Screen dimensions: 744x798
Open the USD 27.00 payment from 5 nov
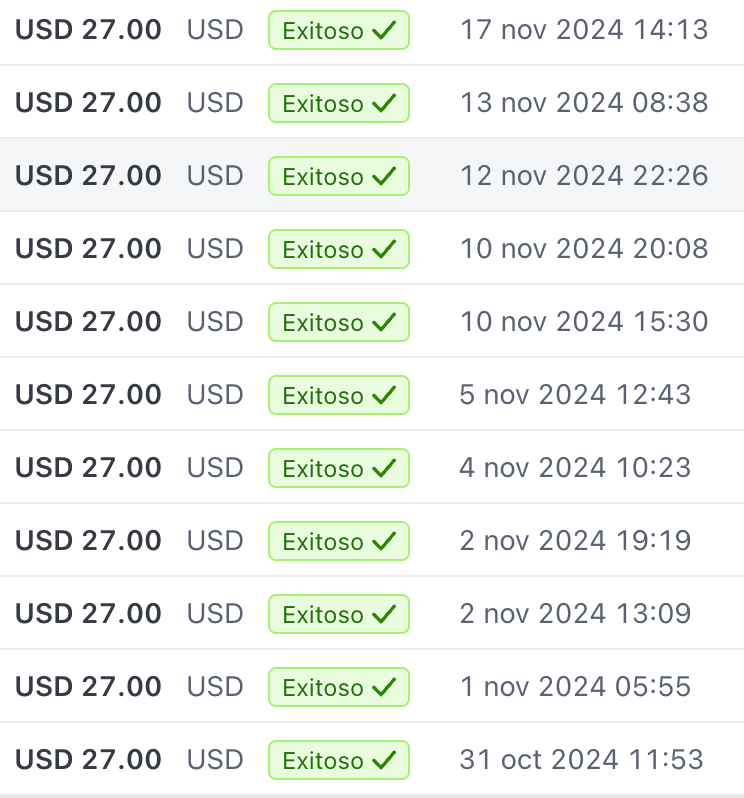click(x=88, y=395)
